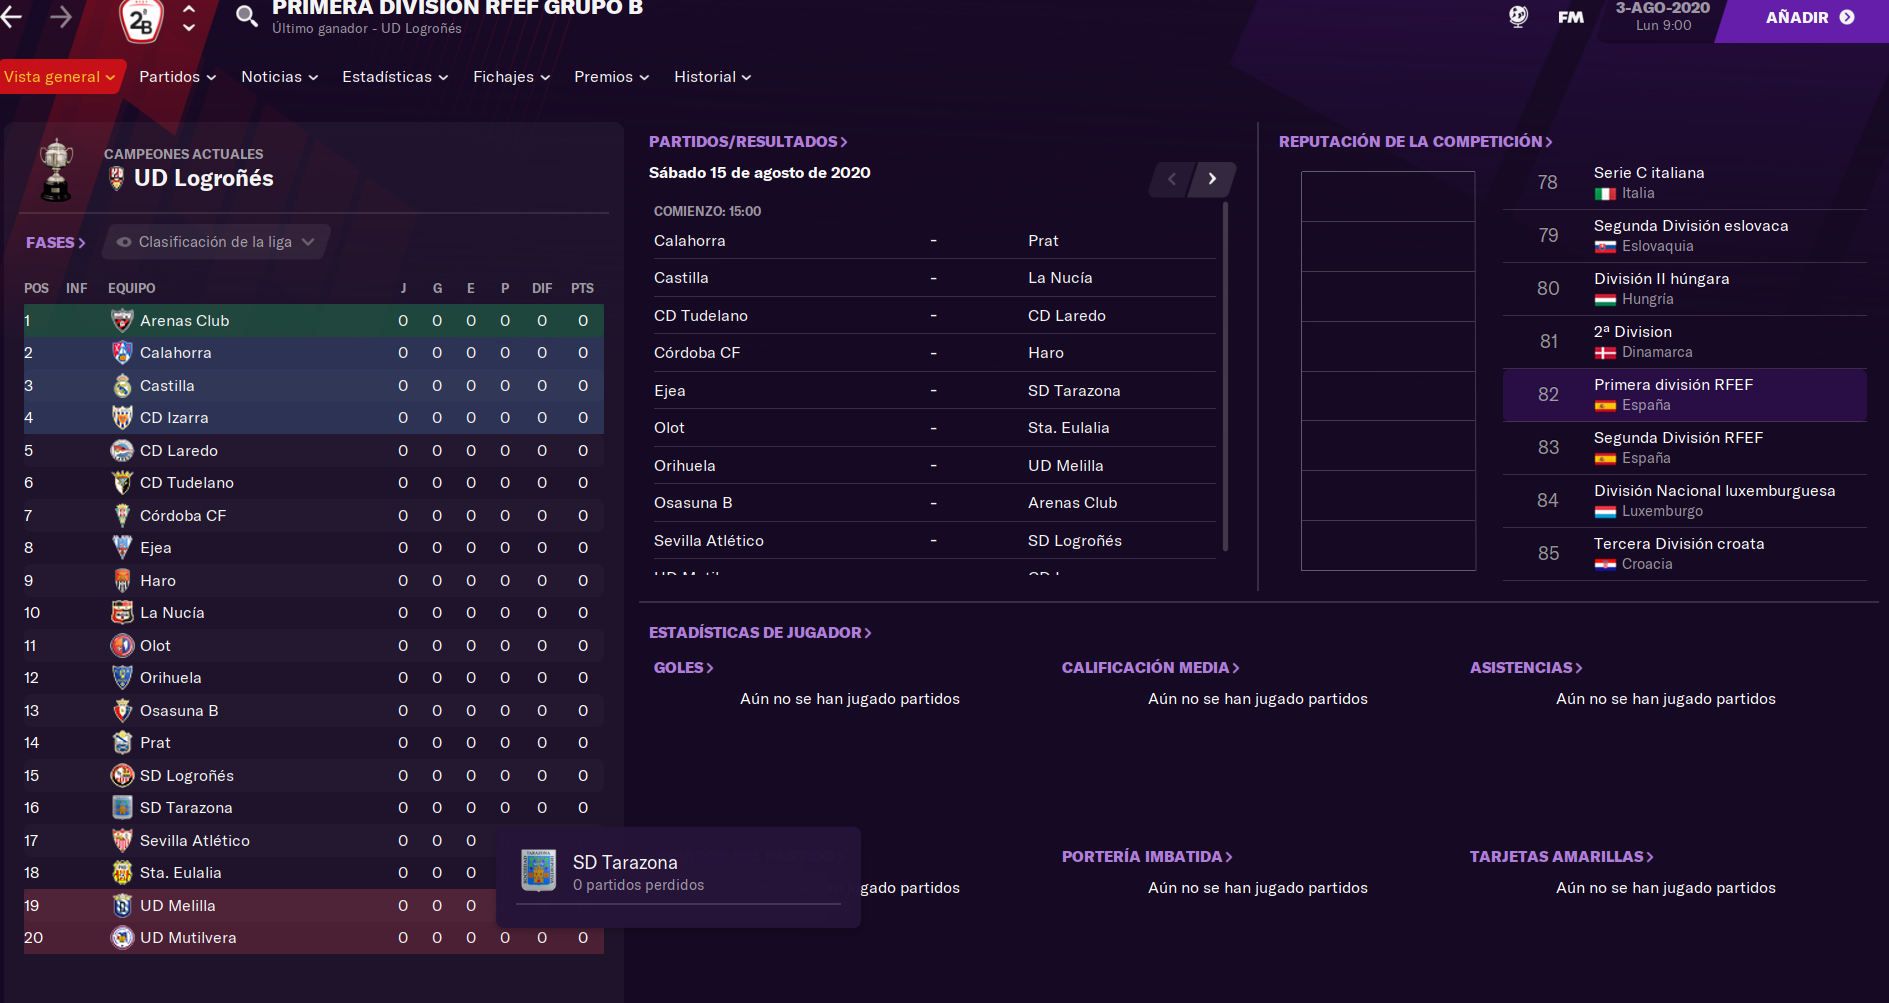Open REPUTACIÓN DE LA COMPETICIÓN link
The width and height of the screenshot is (1889, 1003).
coord(1415,142)
